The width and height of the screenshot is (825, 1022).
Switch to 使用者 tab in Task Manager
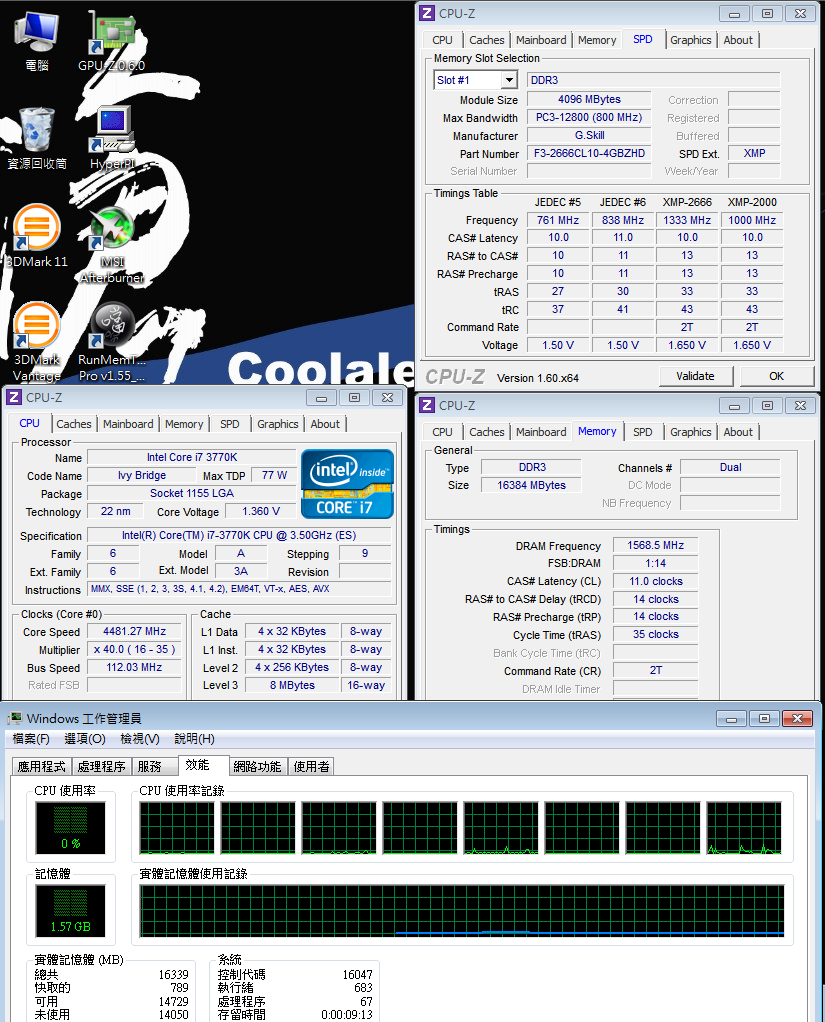click(x=311, y=766)
